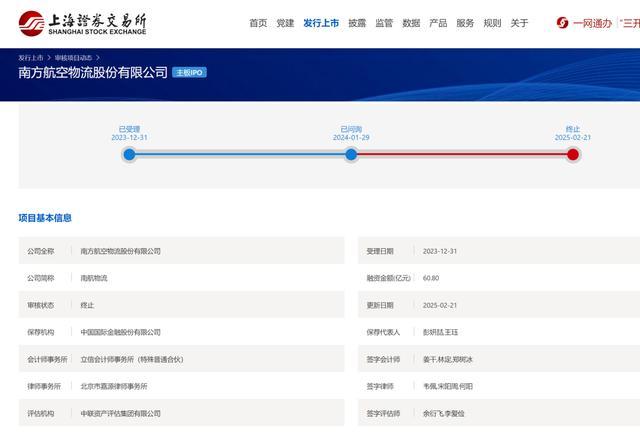Open the 披露 menu
Viewport: 640px width, 436px height.
coord(357,23)
